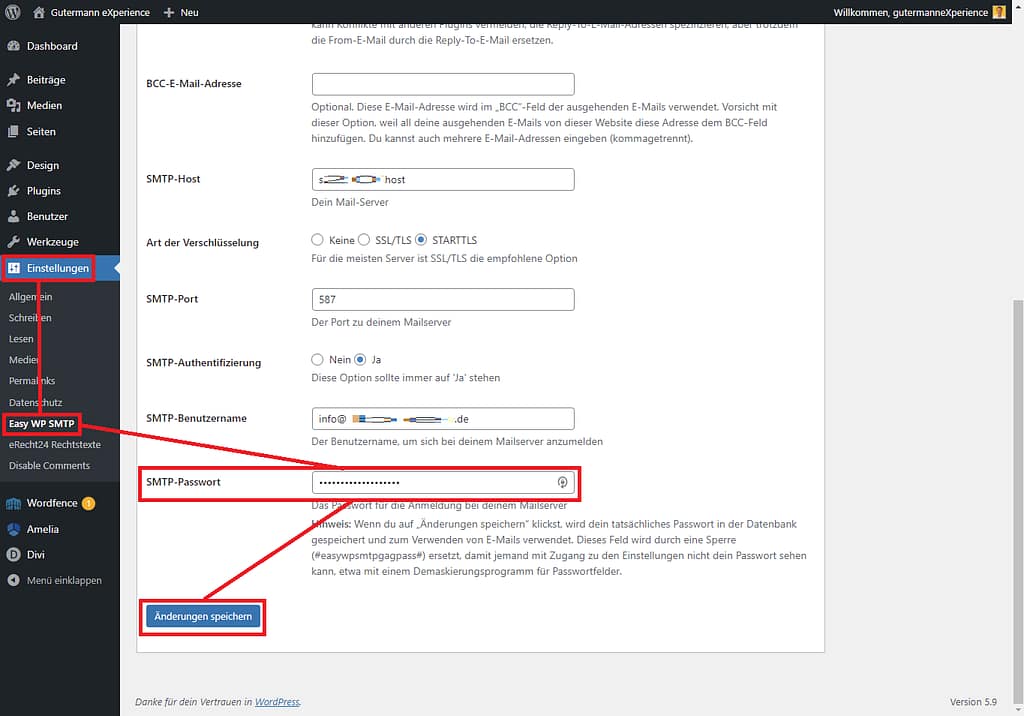Image resolution: width=1024 pixels, height=716 pixels.
Task: Select the Keine encryption radio button
Action: [x=318, y=240]
